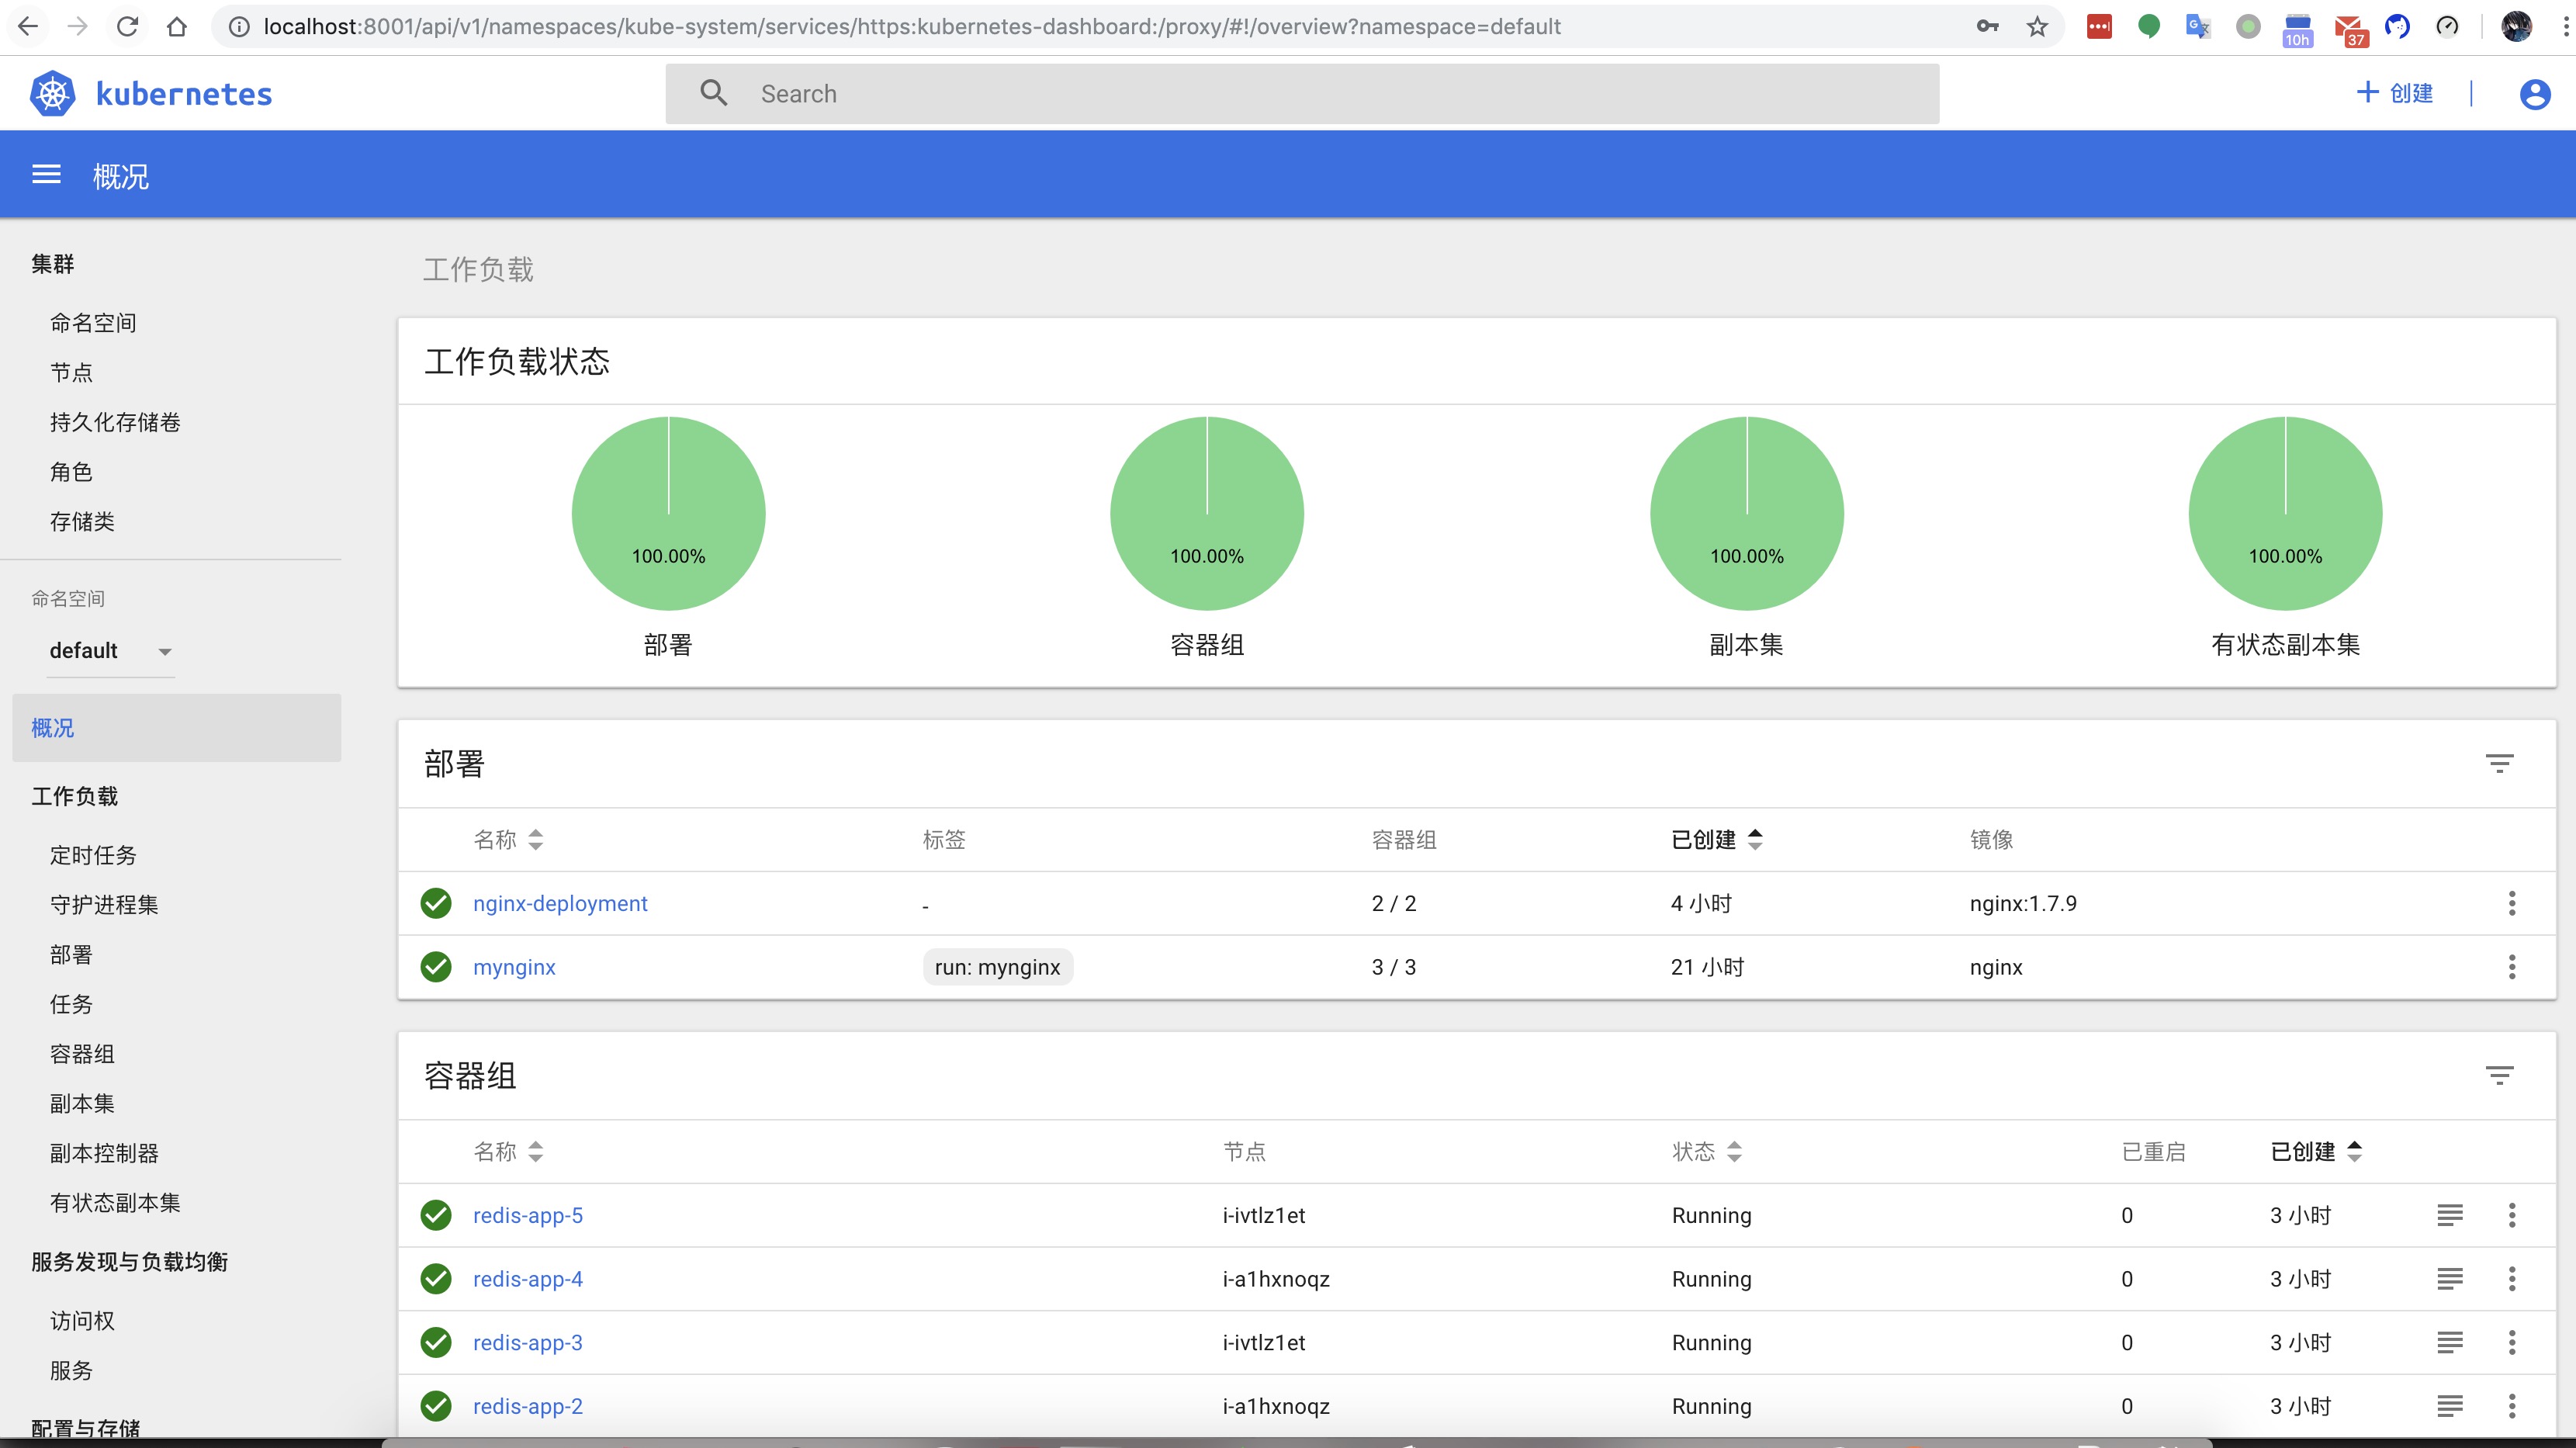Click the 创建 button
The image size is (2576, 1448).
point(2395,94)
